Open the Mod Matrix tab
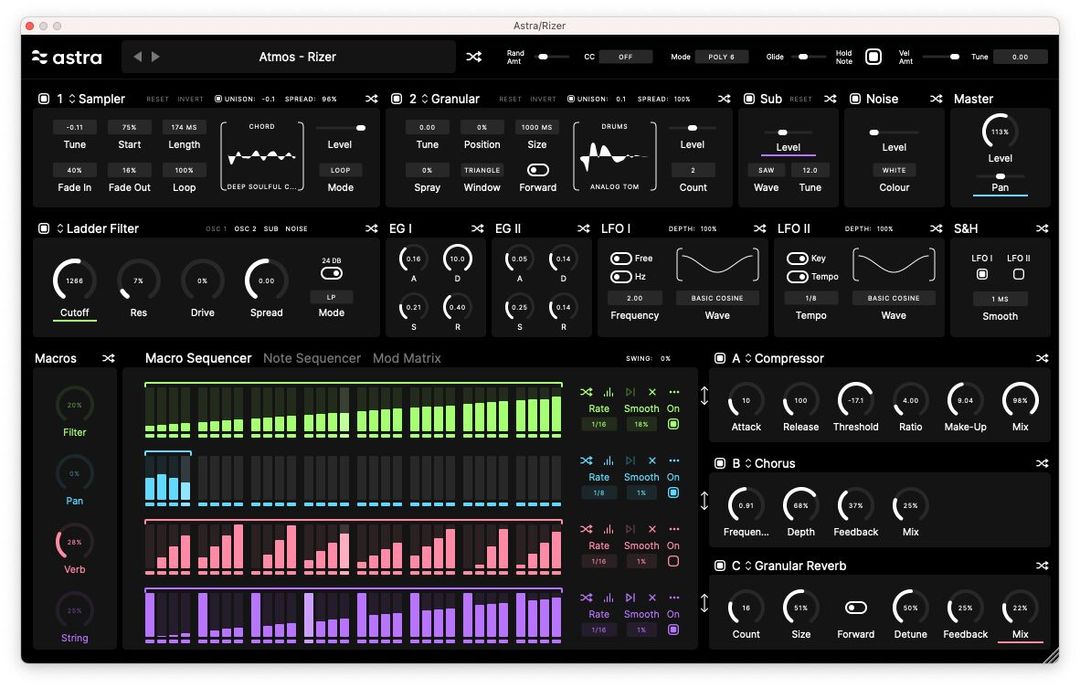This screenshot has height=688, width=1080. (406, 358)
